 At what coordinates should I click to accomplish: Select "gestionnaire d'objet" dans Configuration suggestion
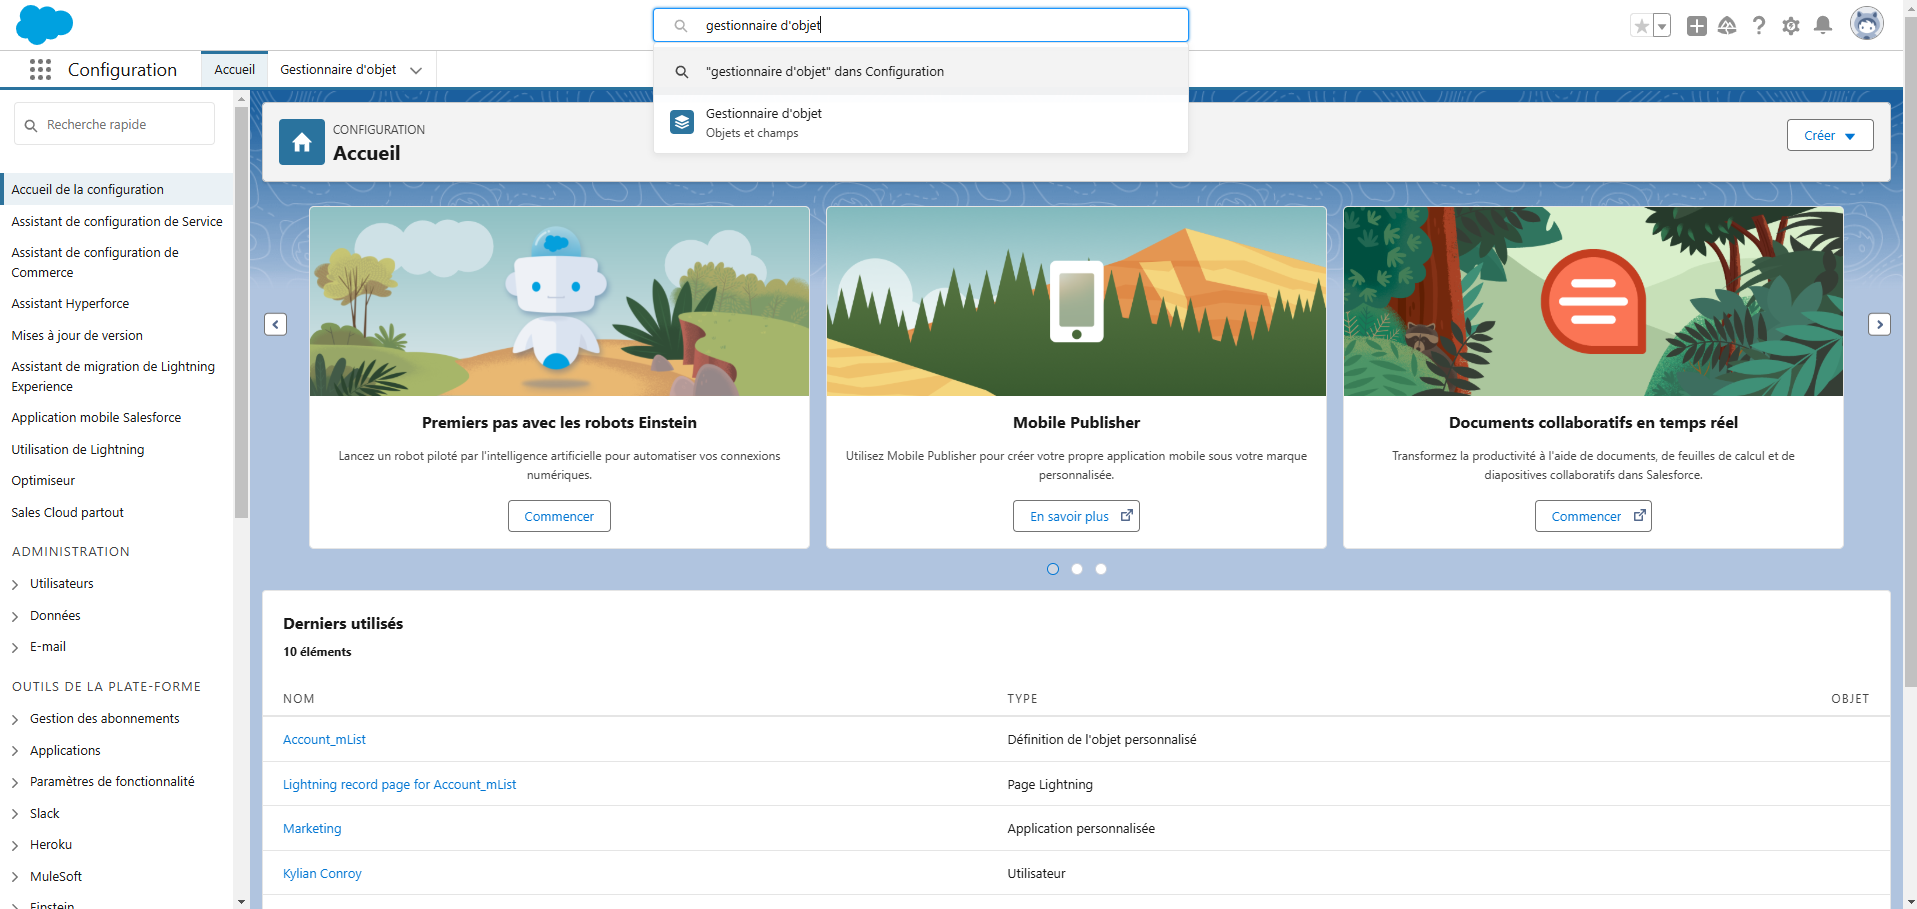921,72
